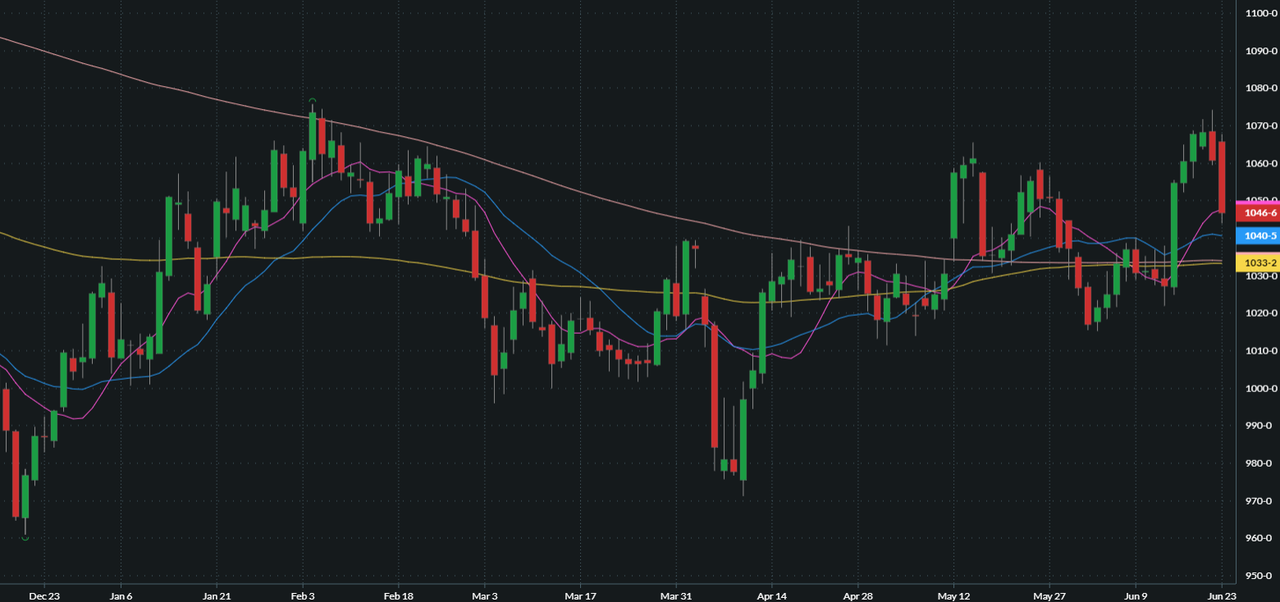Click the 960-0 price axis label
The image size is (1280, 602).
click(1259, 538)
